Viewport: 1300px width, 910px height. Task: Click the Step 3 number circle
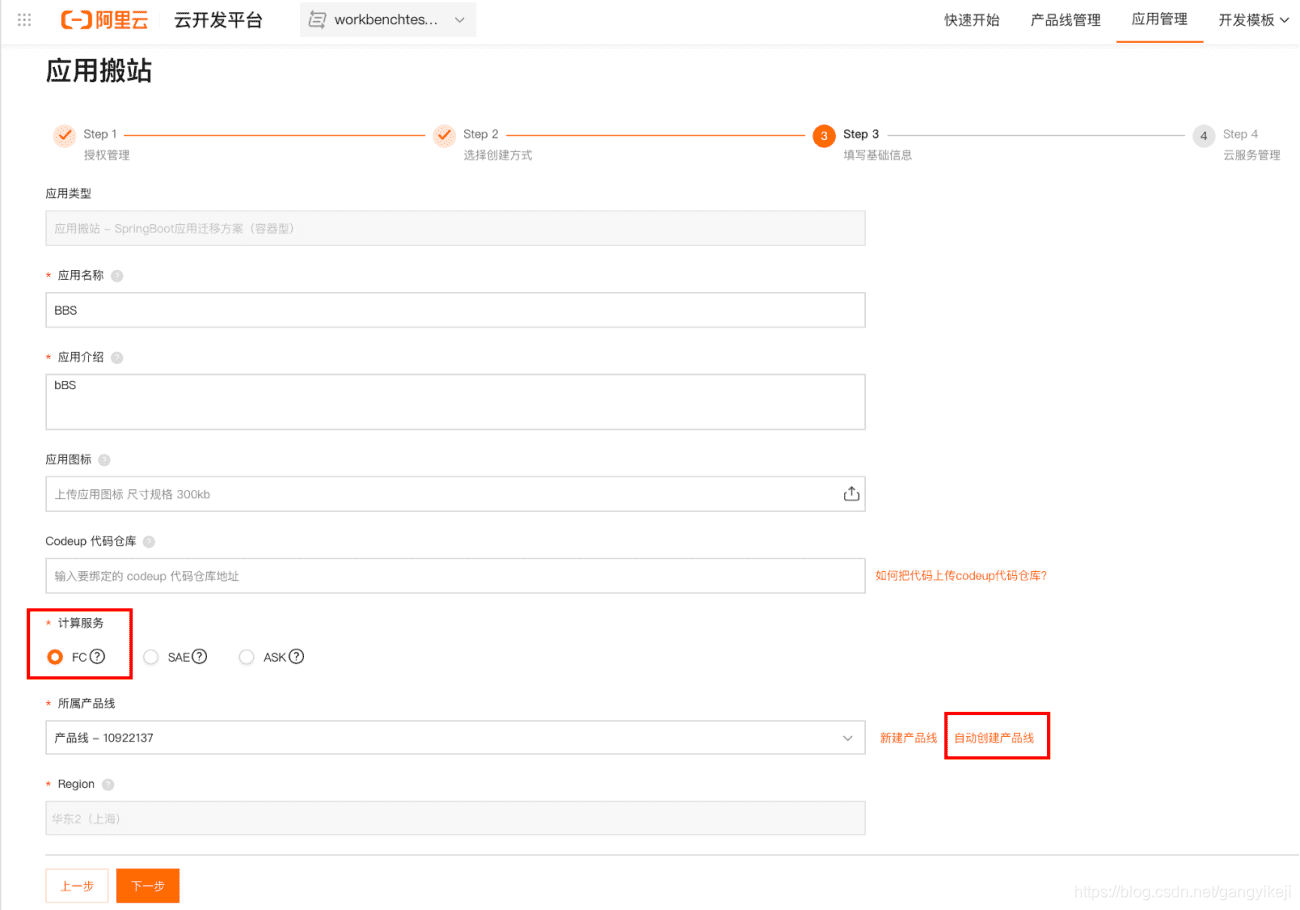tap(824, 136)
